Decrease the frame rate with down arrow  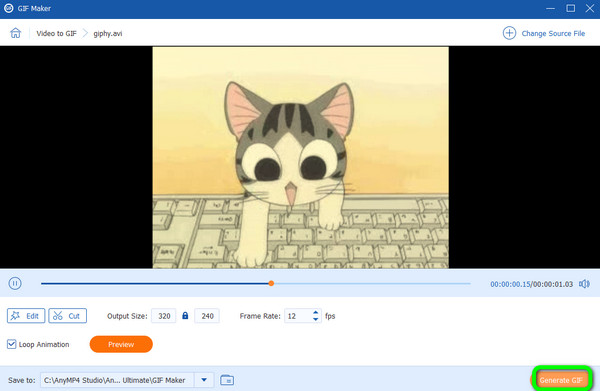tap(315, 319)
